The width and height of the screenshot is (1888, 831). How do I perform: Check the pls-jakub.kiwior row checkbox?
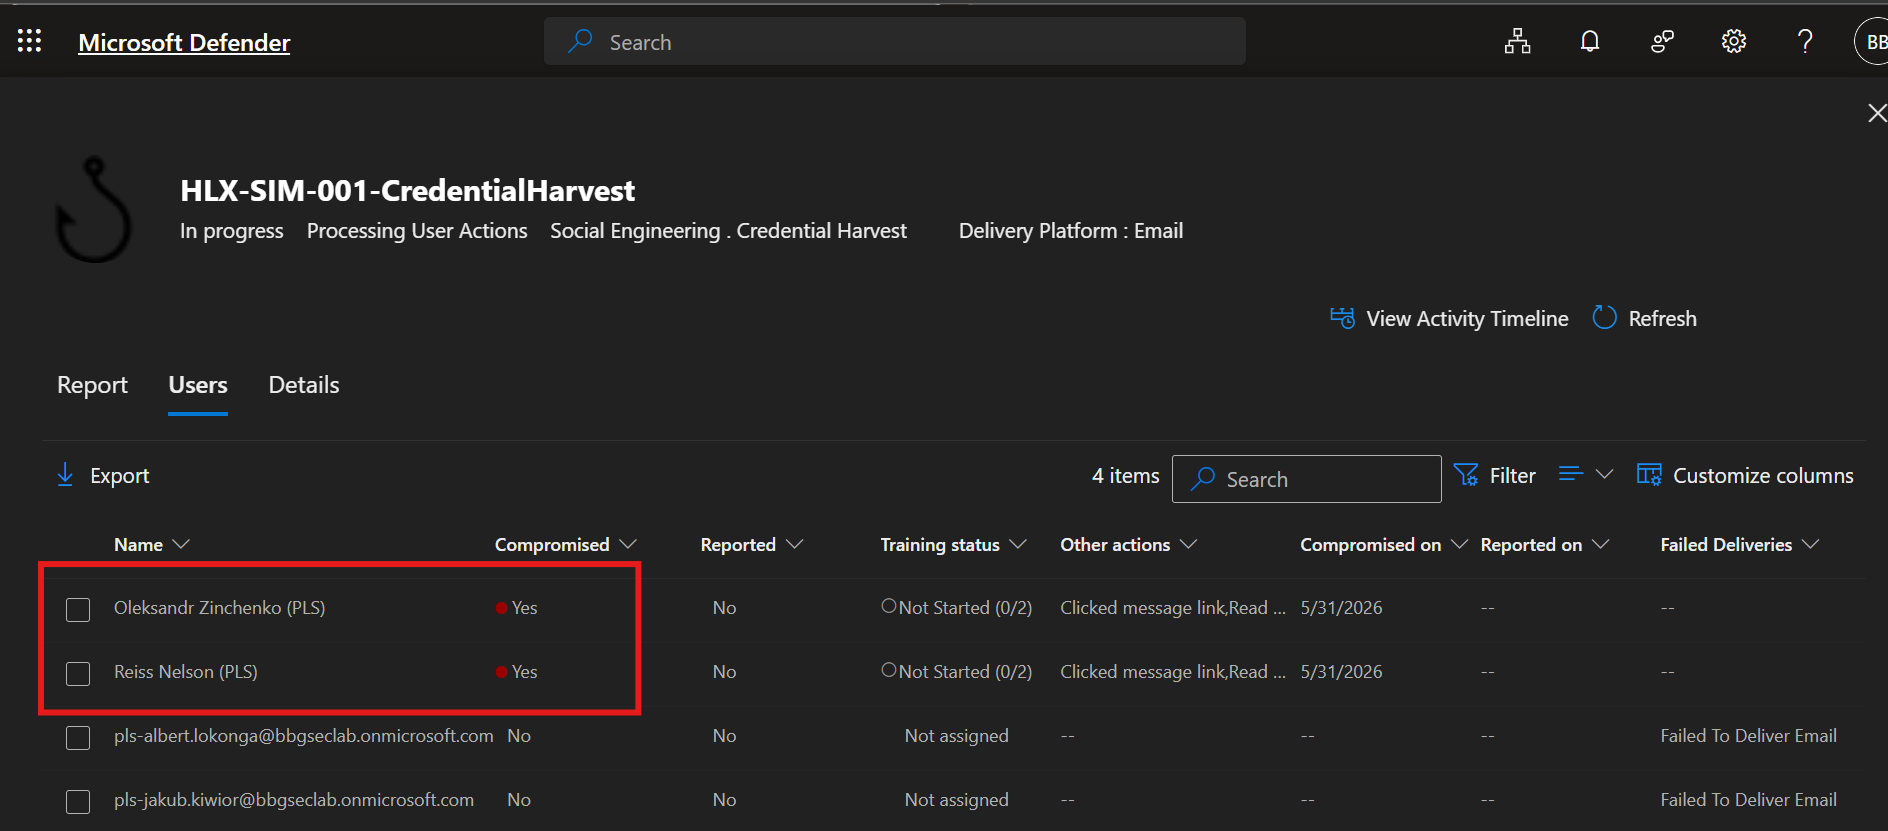pyautogui.click(x=78, y=801)
